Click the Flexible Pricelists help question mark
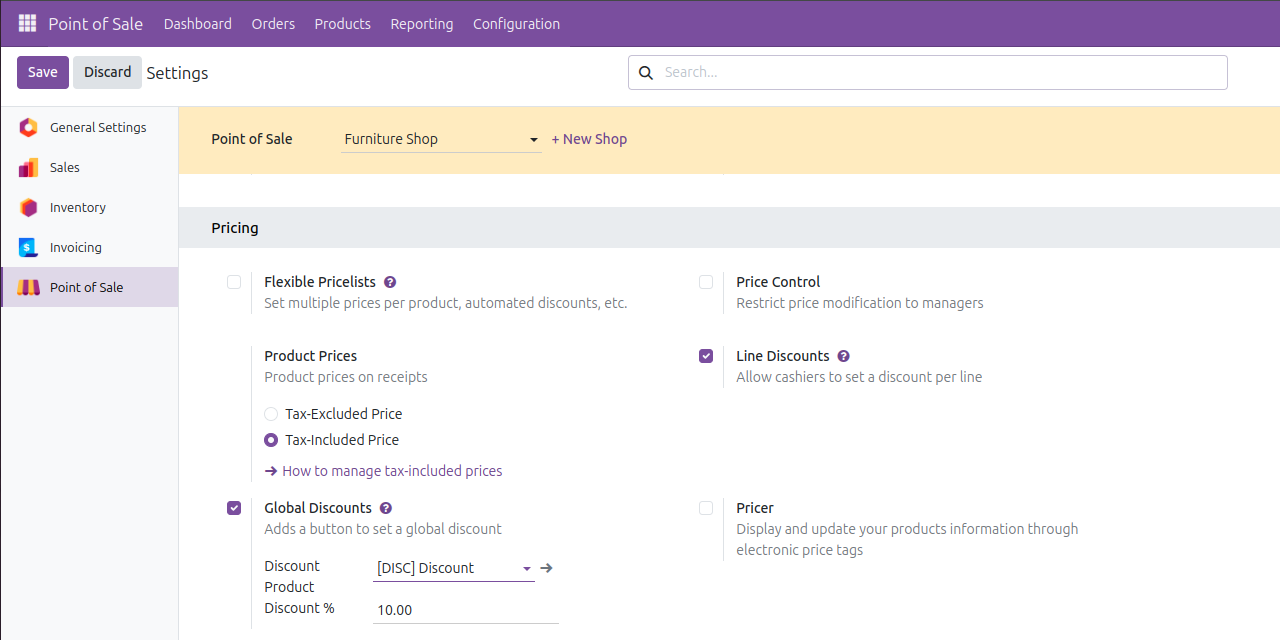The height and width of the screenshot is (640, 1280). [x=390, y=281]
